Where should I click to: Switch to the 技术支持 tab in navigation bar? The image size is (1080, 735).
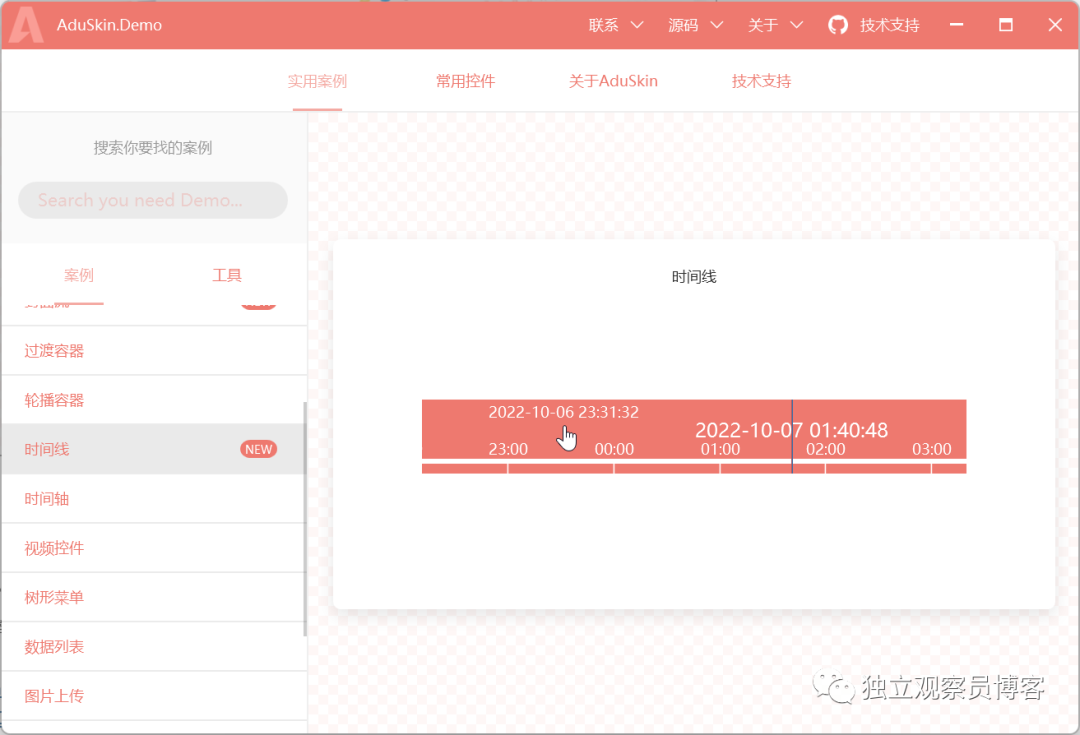(x=761, y=81)
